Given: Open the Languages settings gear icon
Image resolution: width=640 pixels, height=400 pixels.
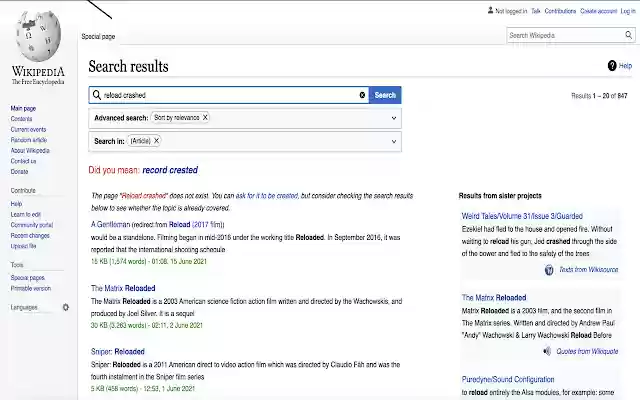Looking at the screenshot, I should click(66, 307).
